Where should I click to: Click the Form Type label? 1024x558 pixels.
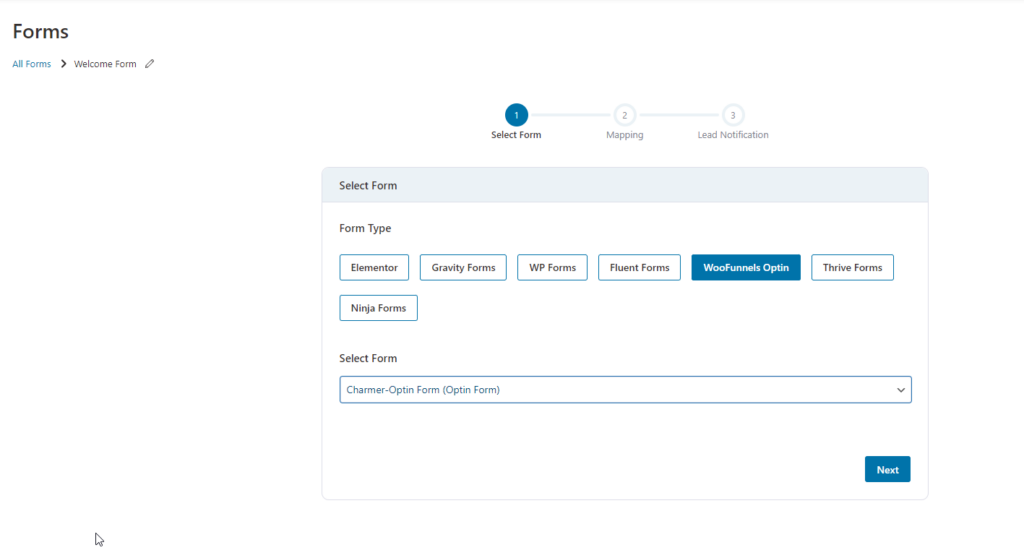[x=365, y=228]
